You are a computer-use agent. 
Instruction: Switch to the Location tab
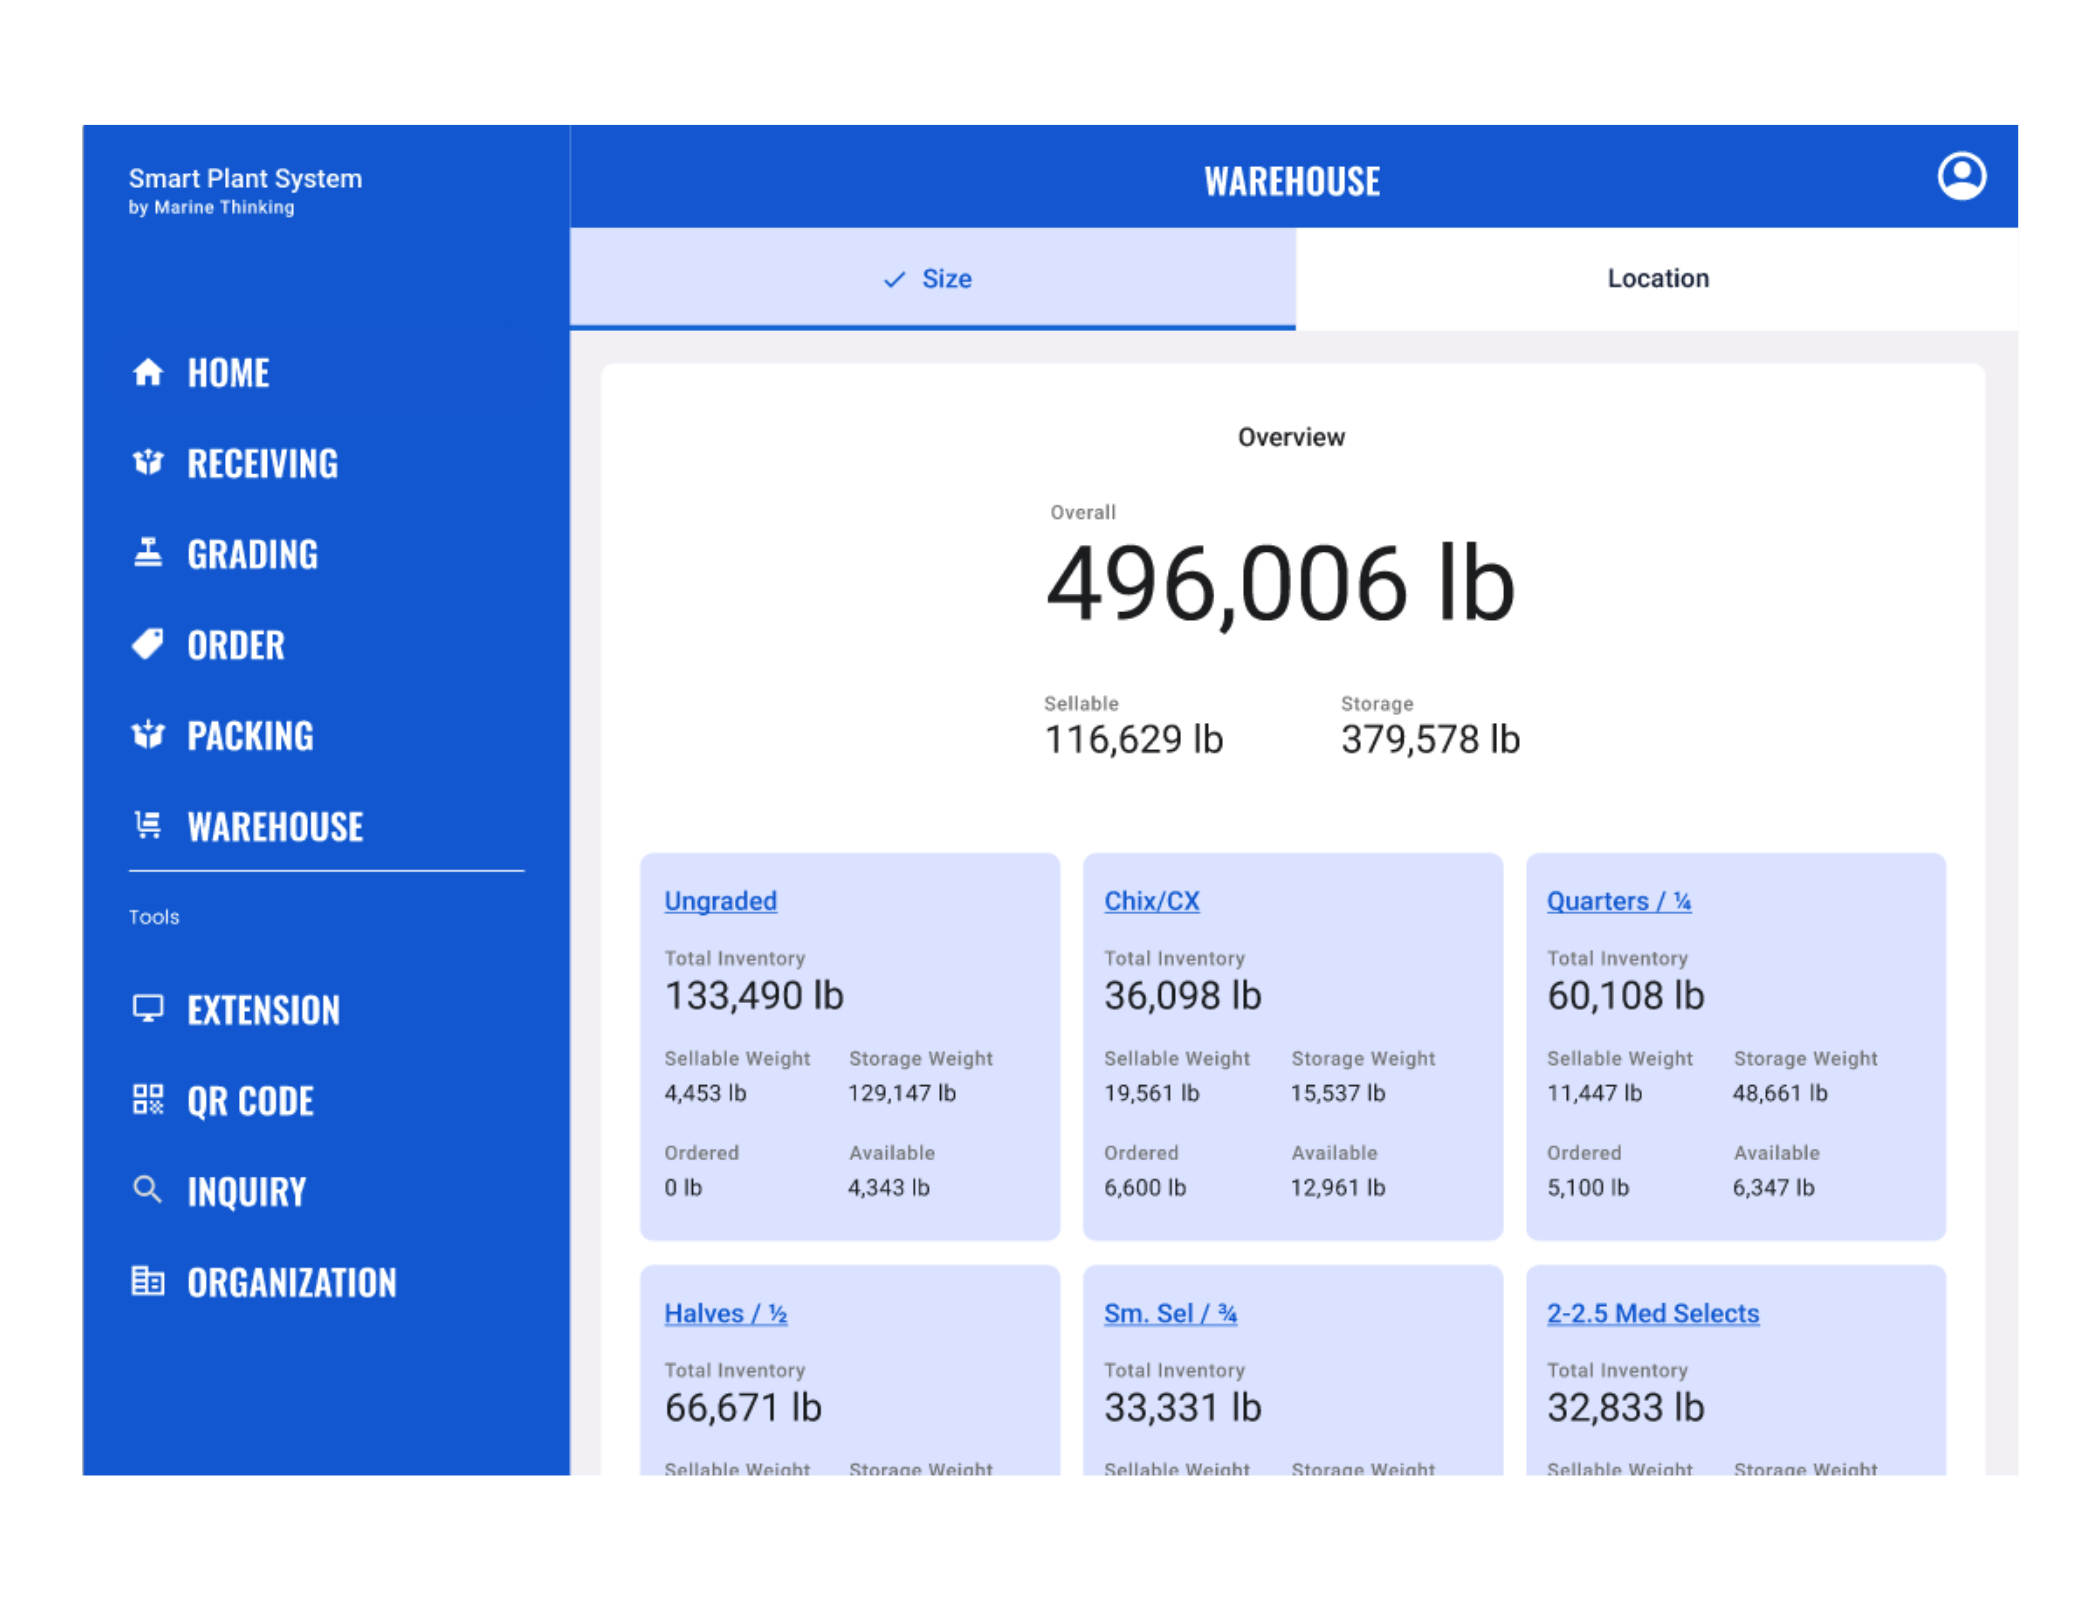(x=1657, y=279)
